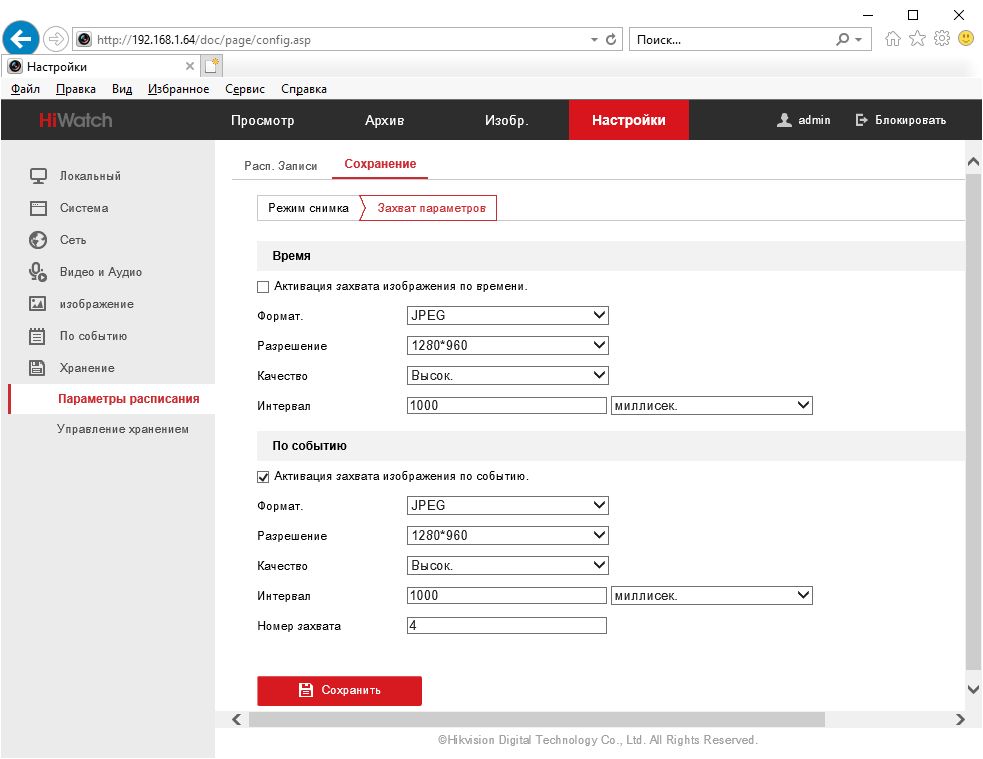Viewport: 983px width, 759px height.
Task: Click the horizontal scrollbar at page bottom
Action: pos(536,719)
